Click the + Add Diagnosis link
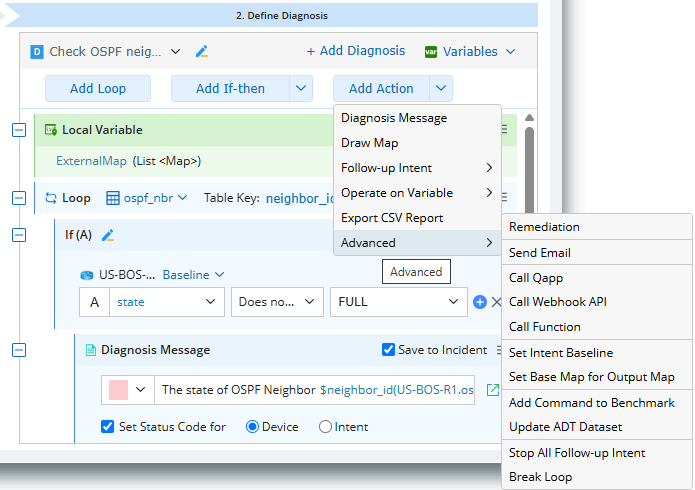695x490 pixels. tap(356, 51)
